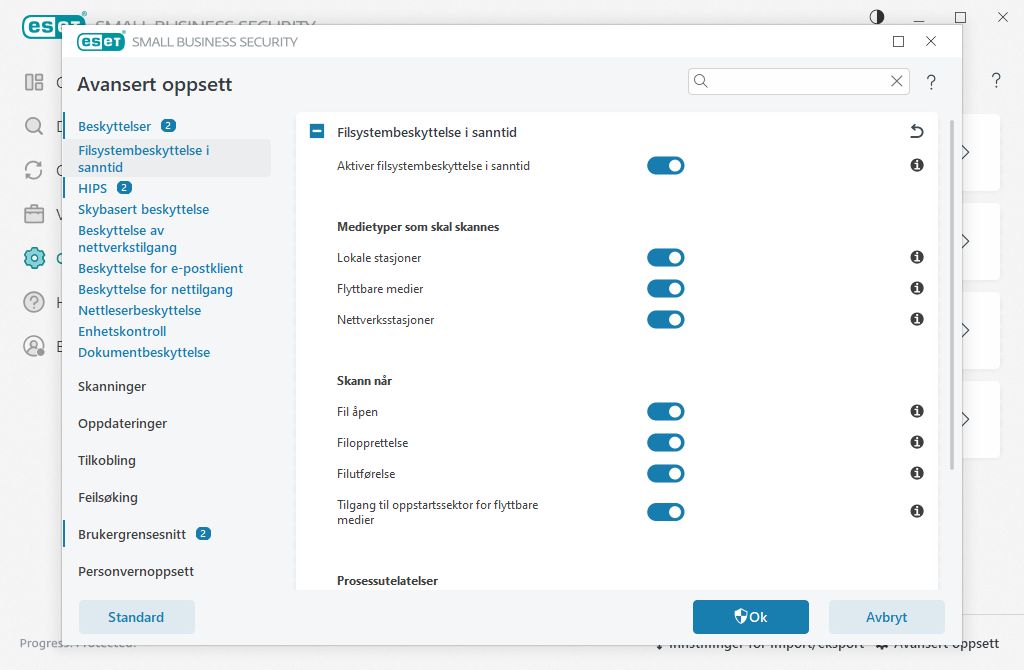Screen dimensions: 1024x670
Task: Disable the Filutførelse scan toggle
Action: tap(666, 473)
